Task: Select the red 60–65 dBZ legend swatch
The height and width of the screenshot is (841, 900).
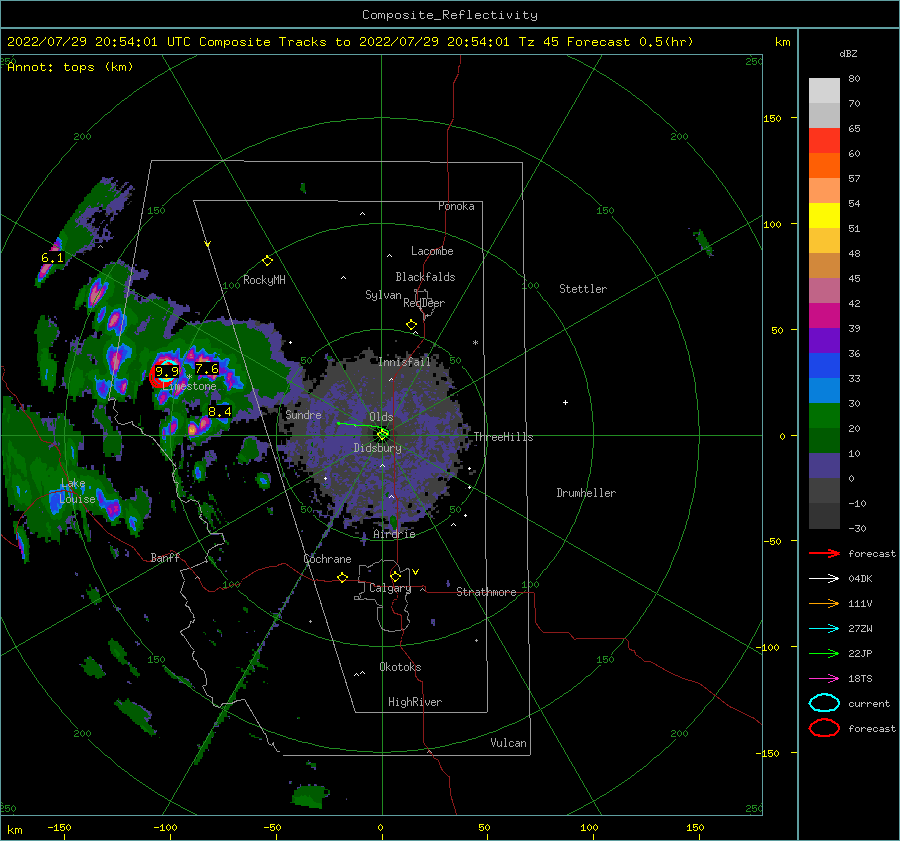Action: click(824, 141)
